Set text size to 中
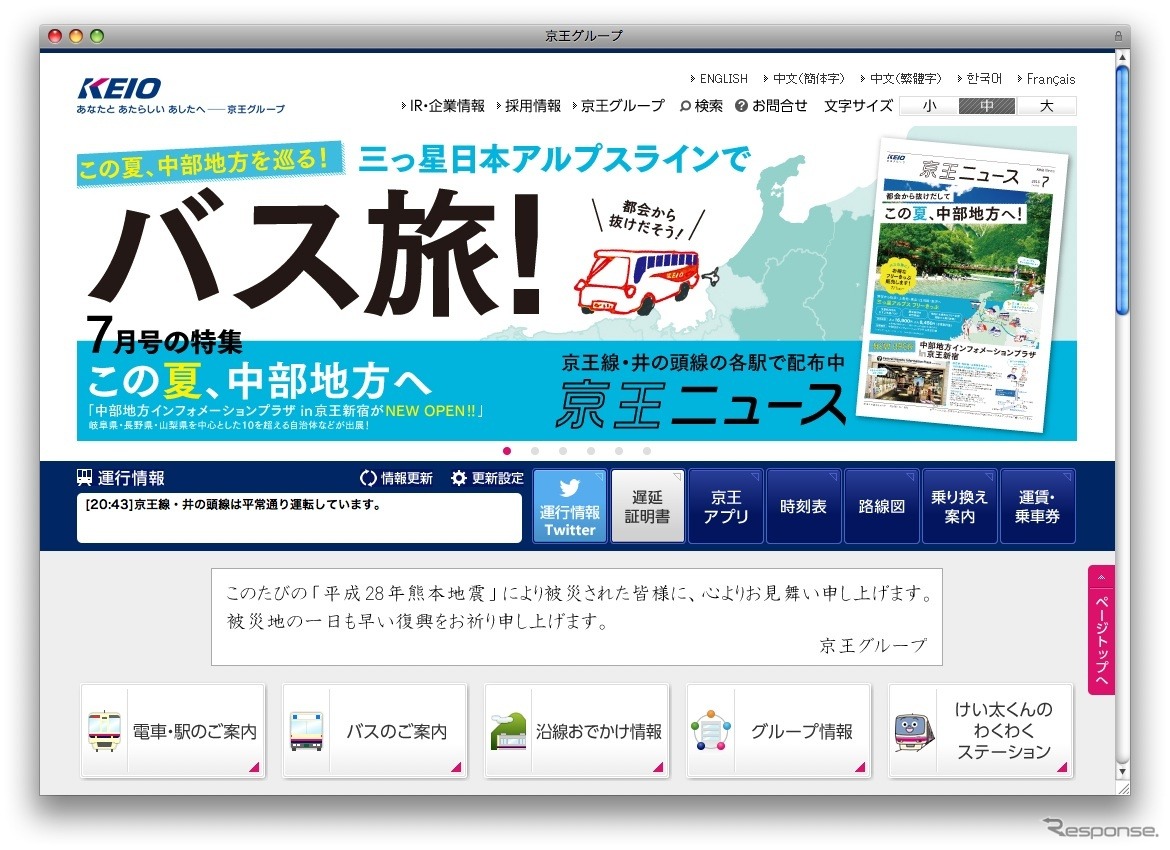Image resolution: width=1170 pixels, height=850 pixels. pyautogui.click(x=987, y=106)
